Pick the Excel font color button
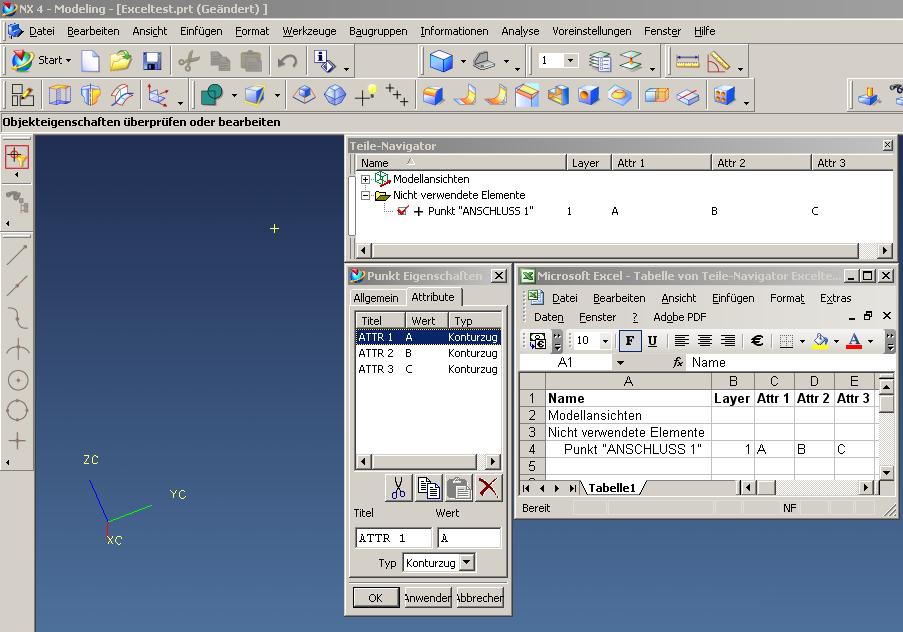The height and width of the screenshot is (632, 903). coord(854,340)
